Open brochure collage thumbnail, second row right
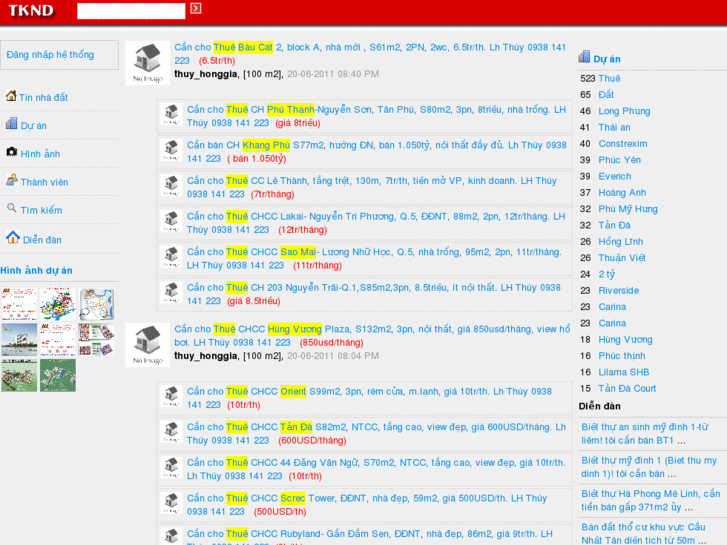 [x=96, y=340]
